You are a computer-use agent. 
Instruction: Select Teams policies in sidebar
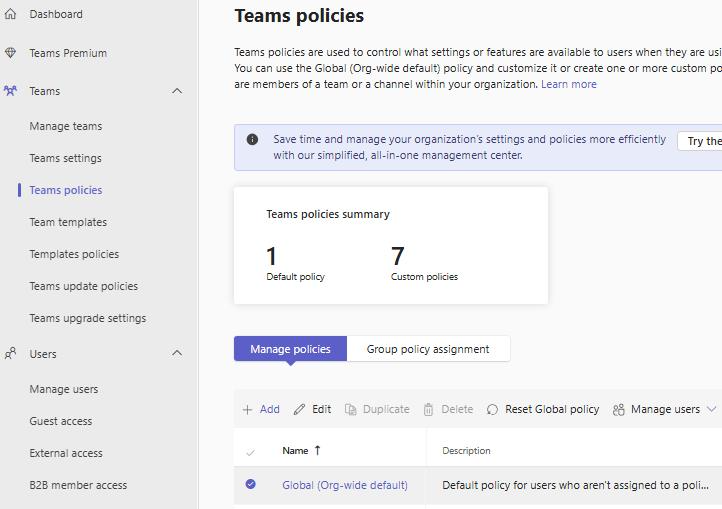[66, 190]
